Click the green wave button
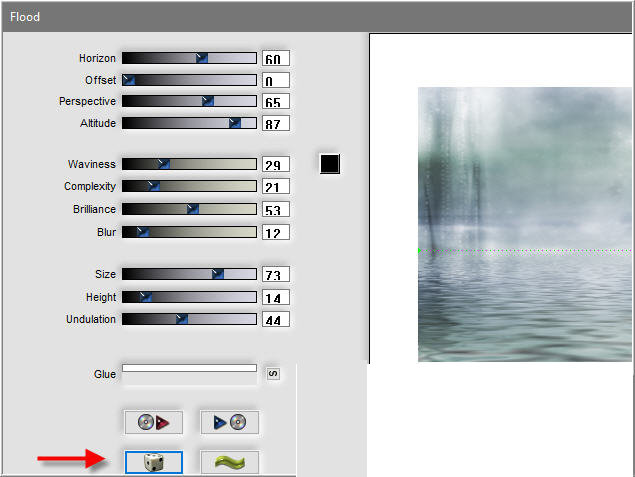Image resolution: width=635 pixels, height=477 pixels. point(230,462)
